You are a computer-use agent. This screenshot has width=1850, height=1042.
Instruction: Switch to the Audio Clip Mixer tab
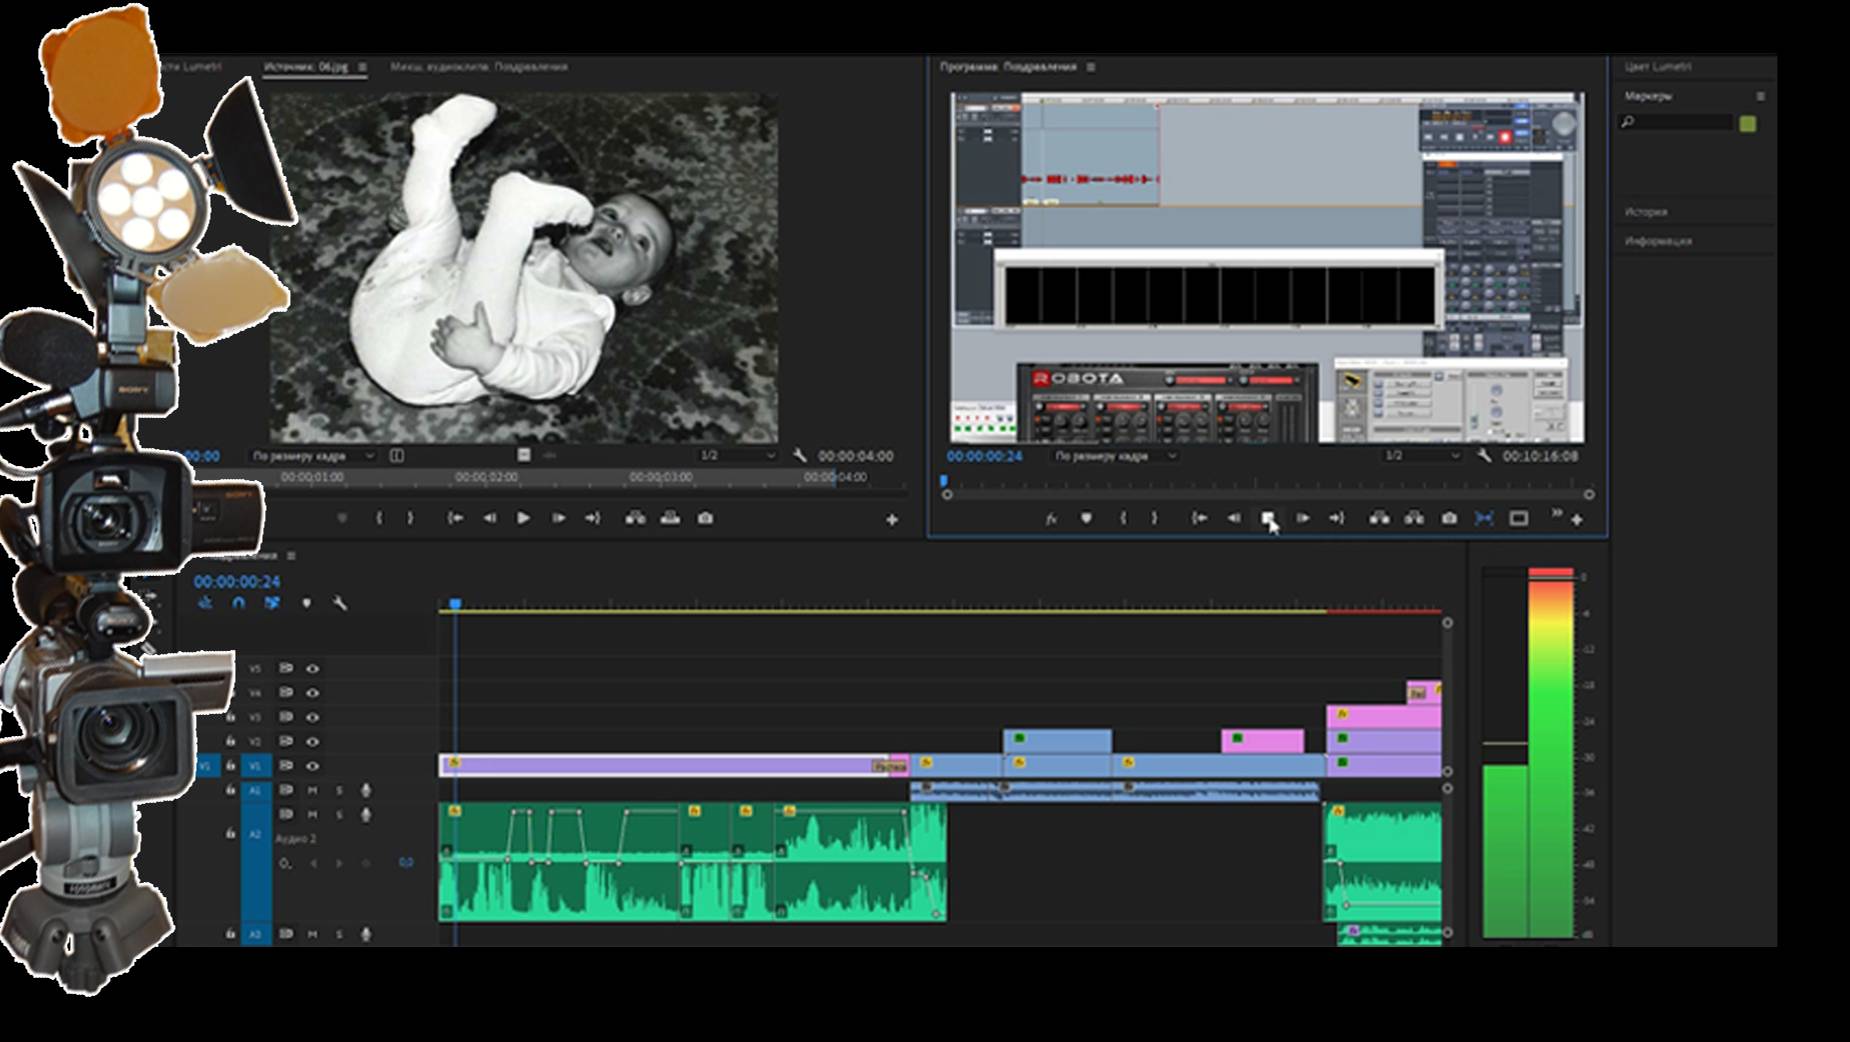(479, 67)
